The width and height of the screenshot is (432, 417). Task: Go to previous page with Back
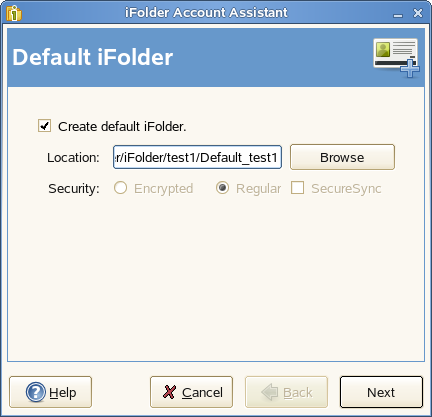286,392
